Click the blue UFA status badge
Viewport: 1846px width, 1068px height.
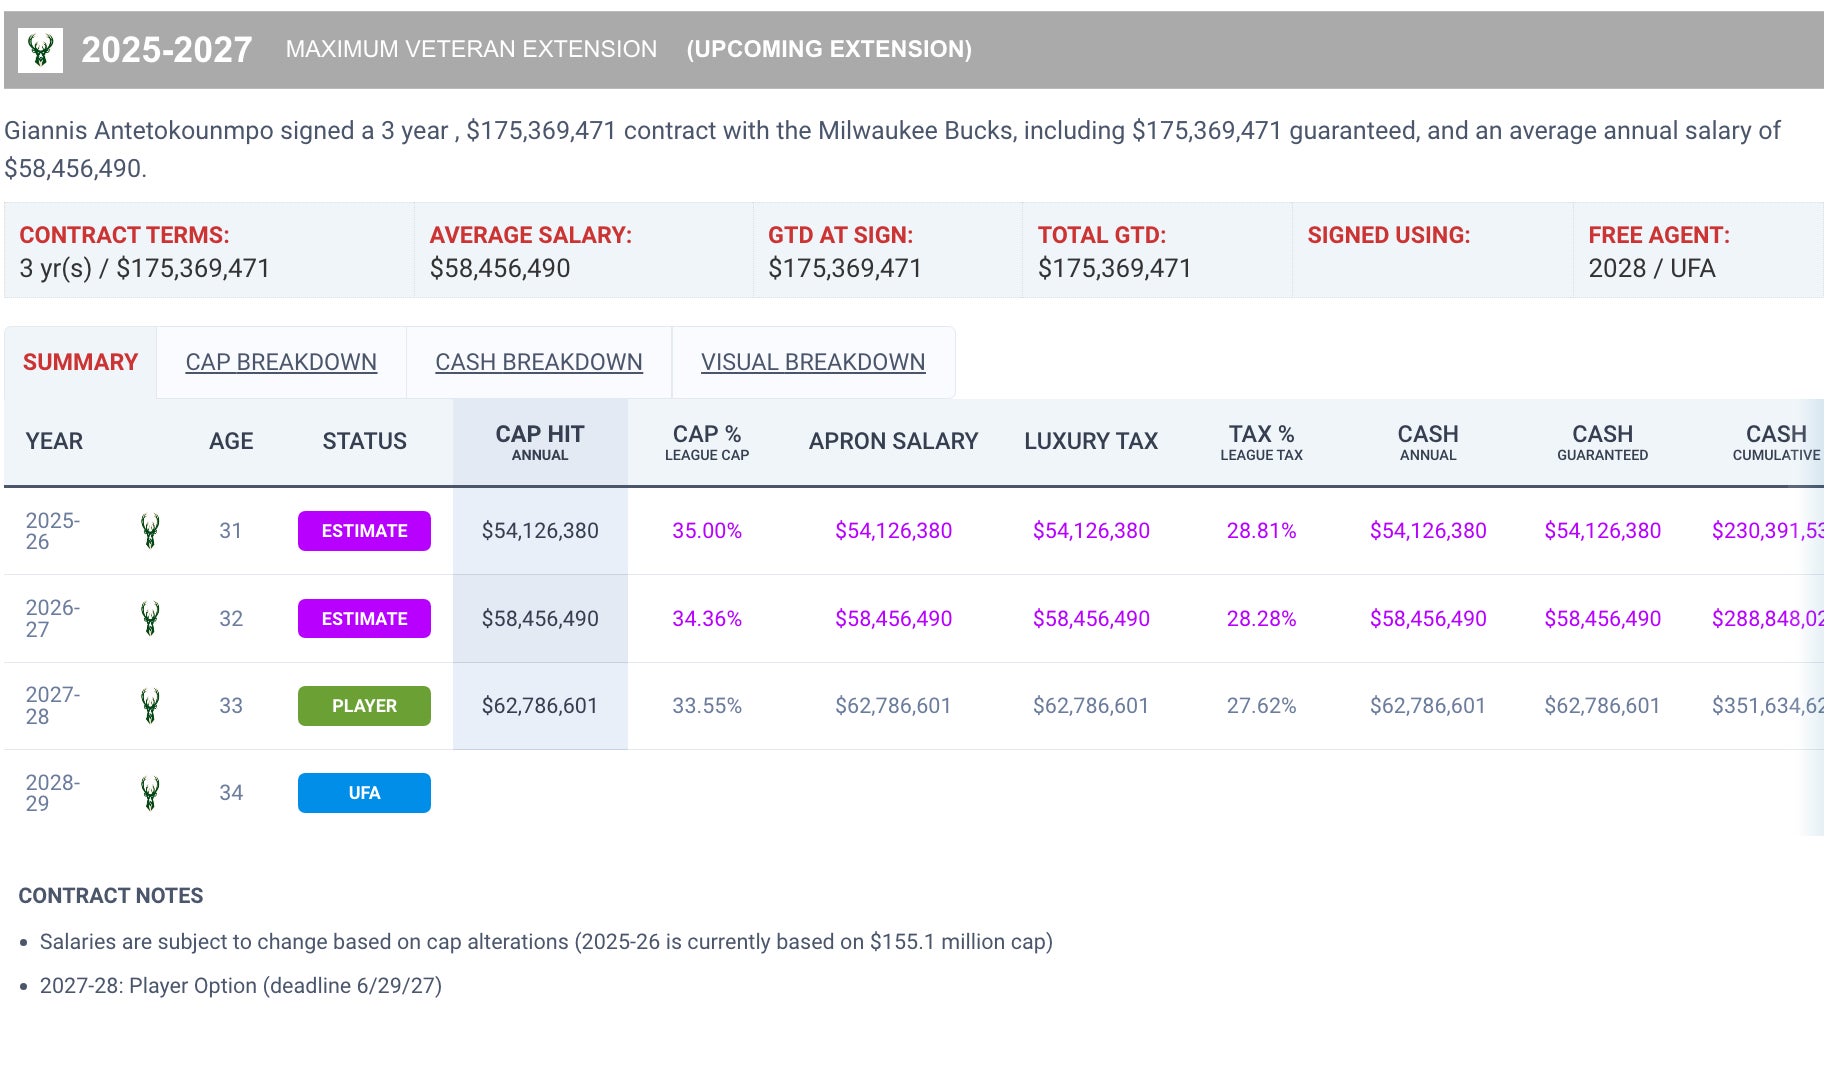click(x=364, y=793)
